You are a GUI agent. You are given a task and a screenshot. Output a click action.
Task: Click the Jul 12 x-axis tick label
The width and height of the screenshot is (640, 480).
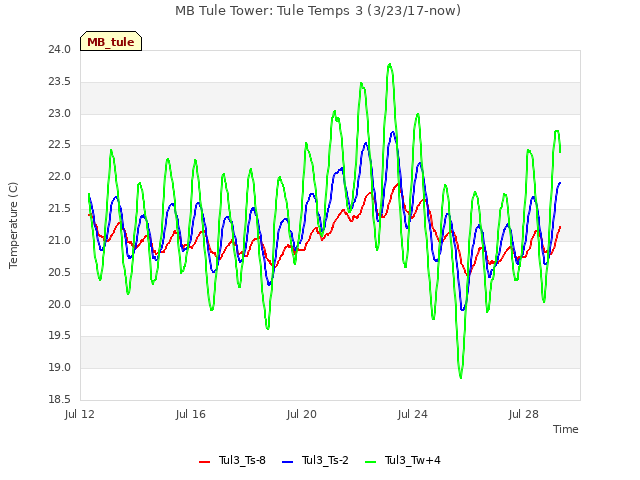pyautogui.click(x=80, y=414)
